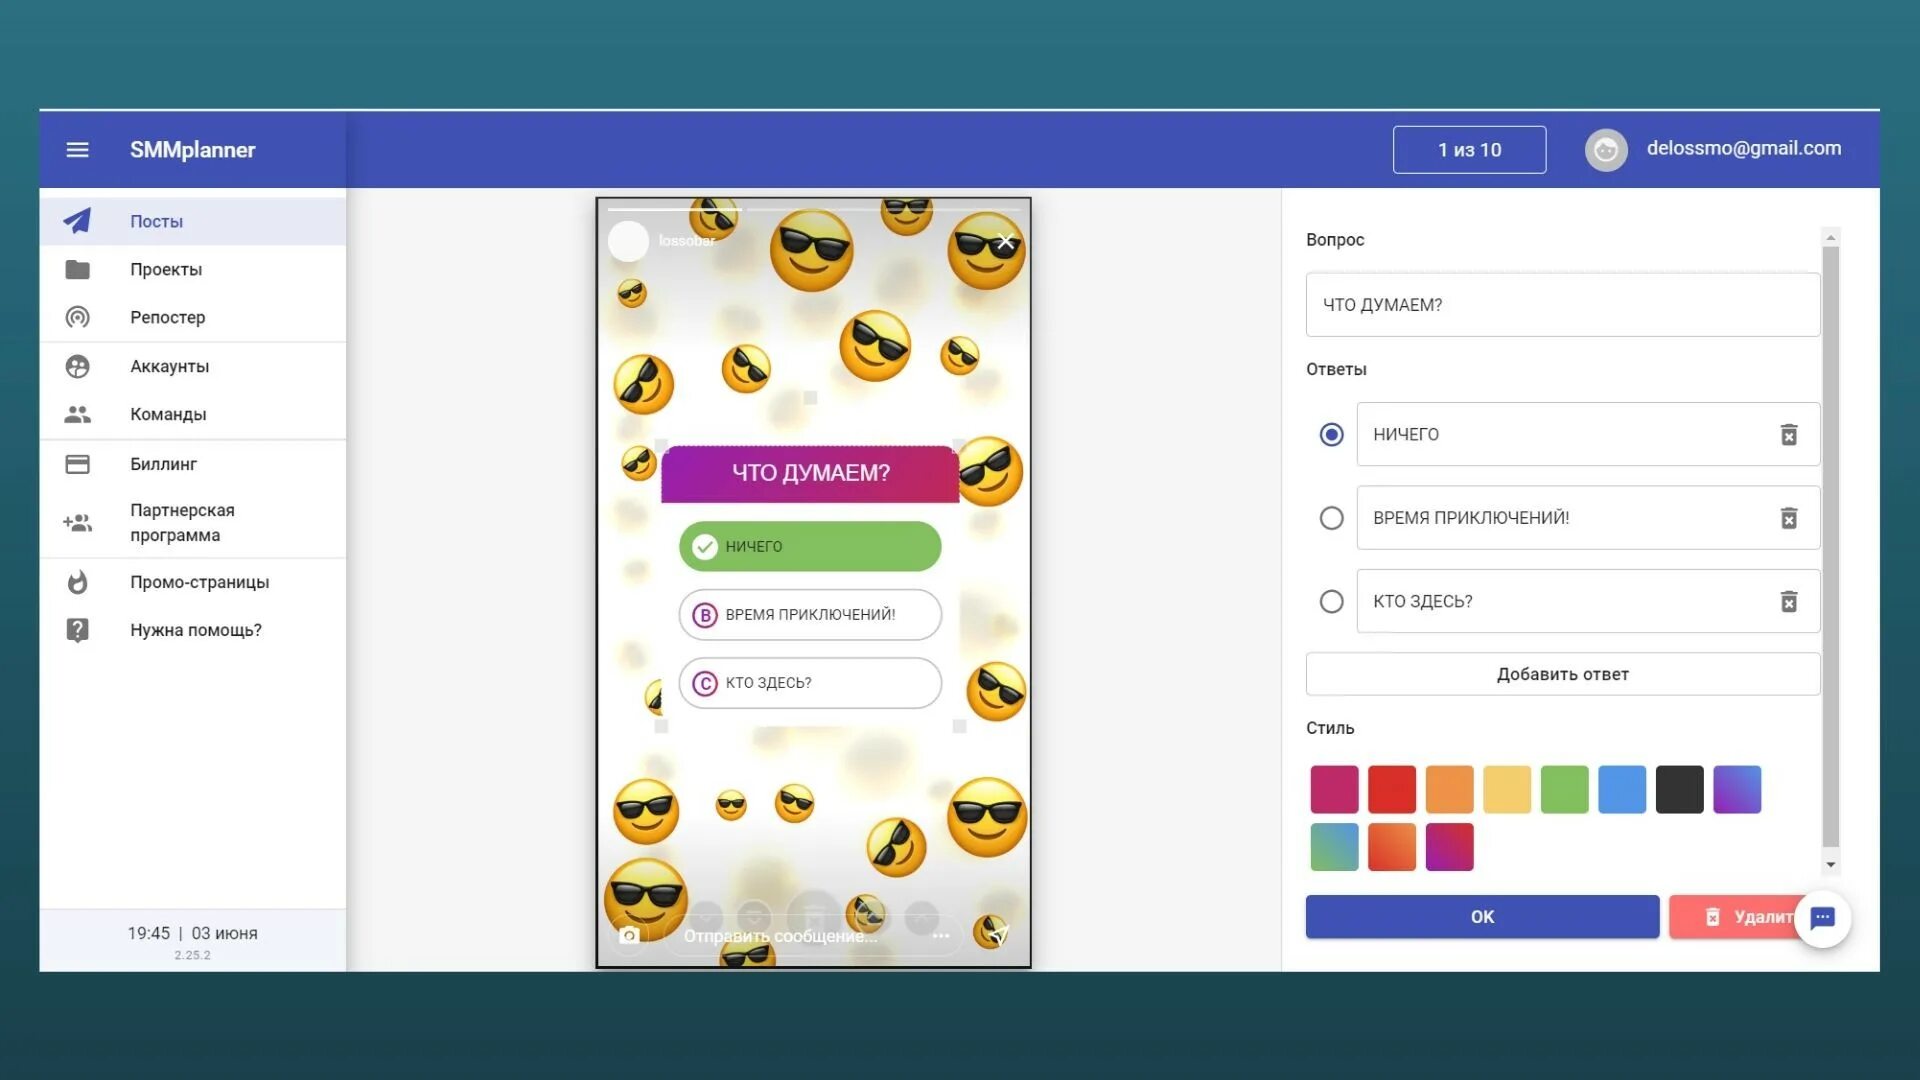Image resolution: width=1920 pixels, height=1080 pixels.
Task: Choose КТО ЗДЕСЬ? radio as correct answer
Action: 1331,601
